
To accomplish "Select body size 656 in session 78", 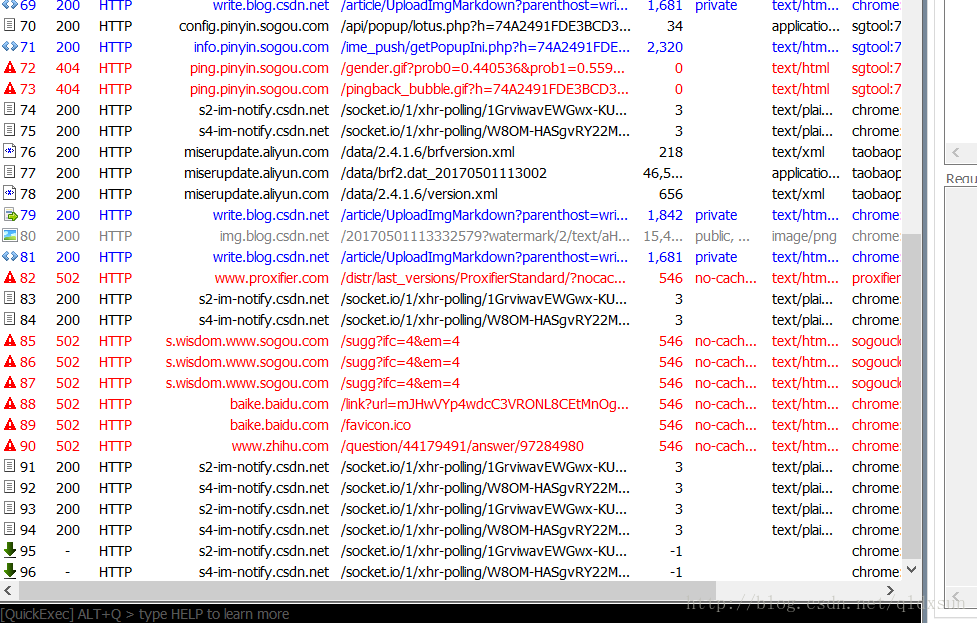I will click(670, 194).
